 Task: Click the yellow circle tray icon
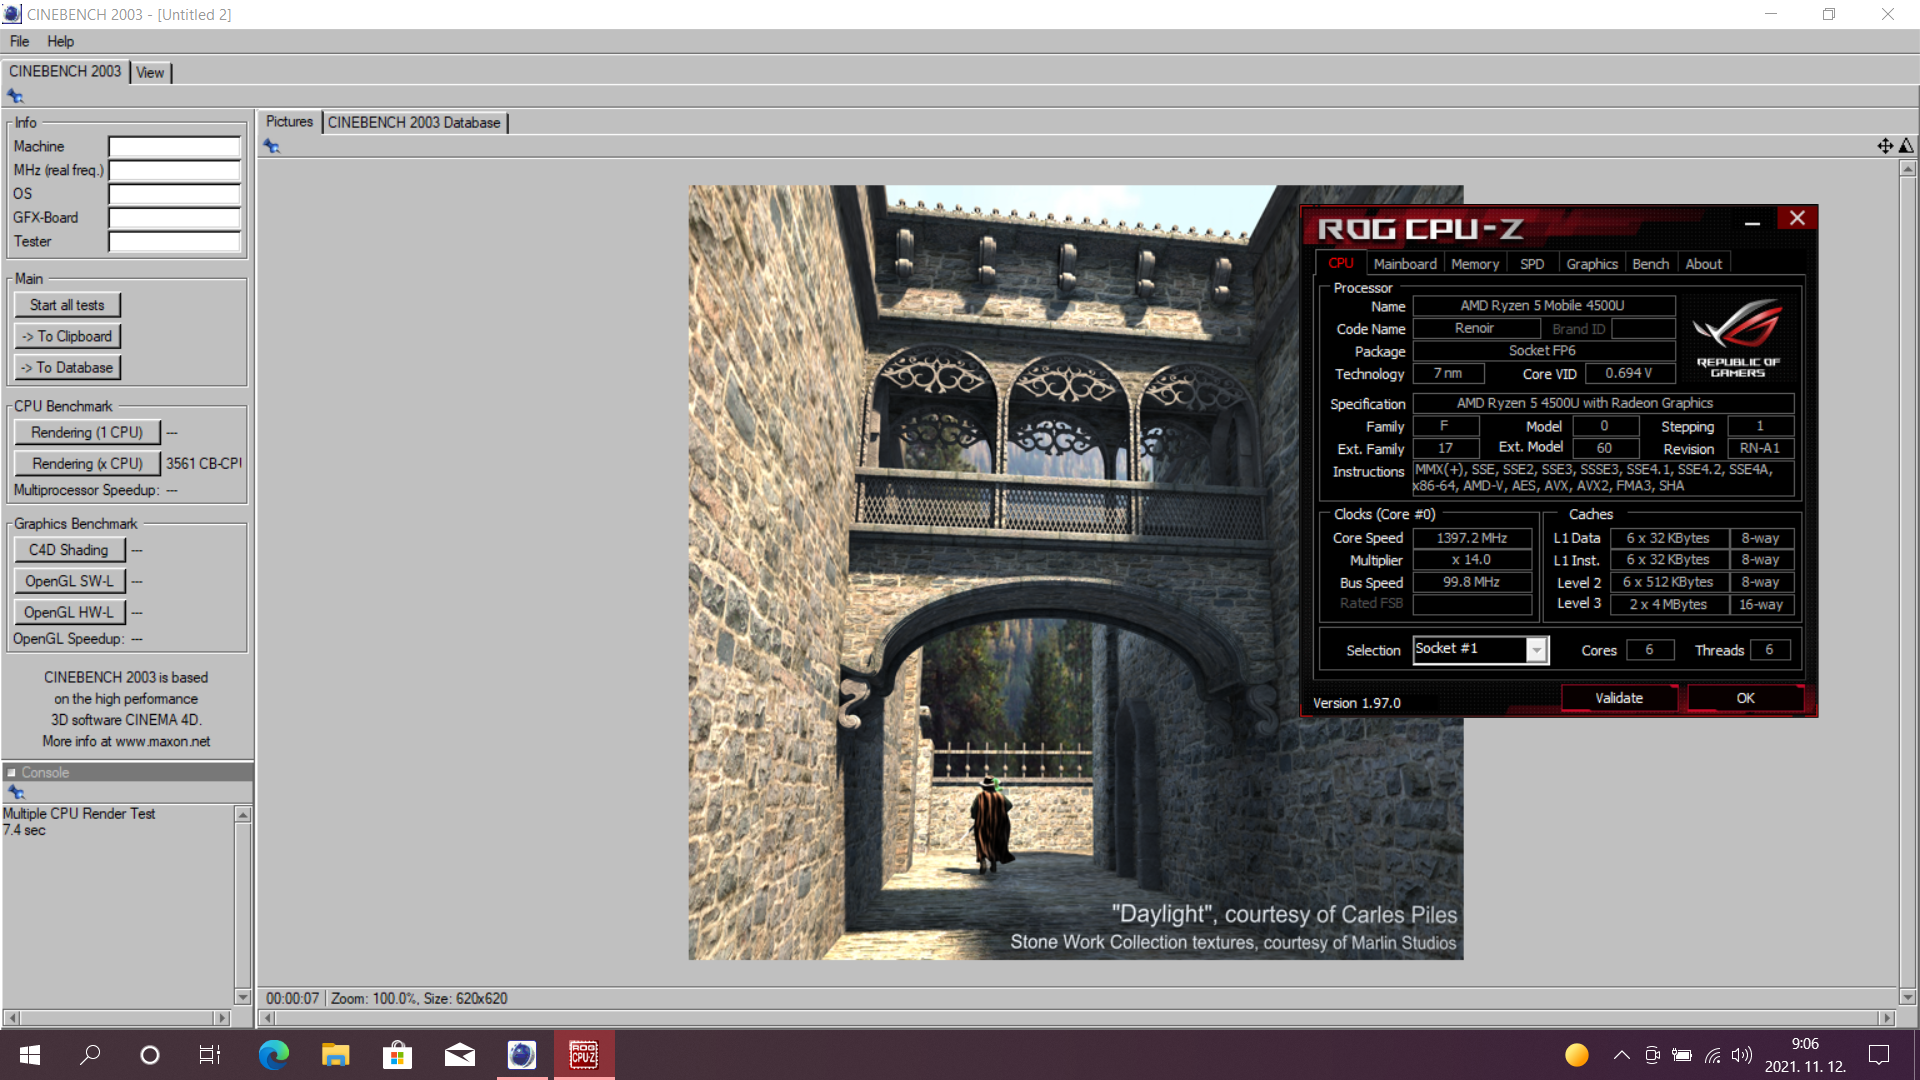coord(1577,1055)
